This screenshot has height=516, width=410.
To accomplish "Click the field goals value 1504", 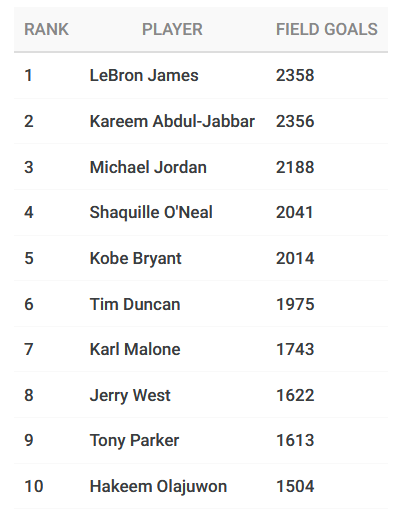I will (295, 486).
